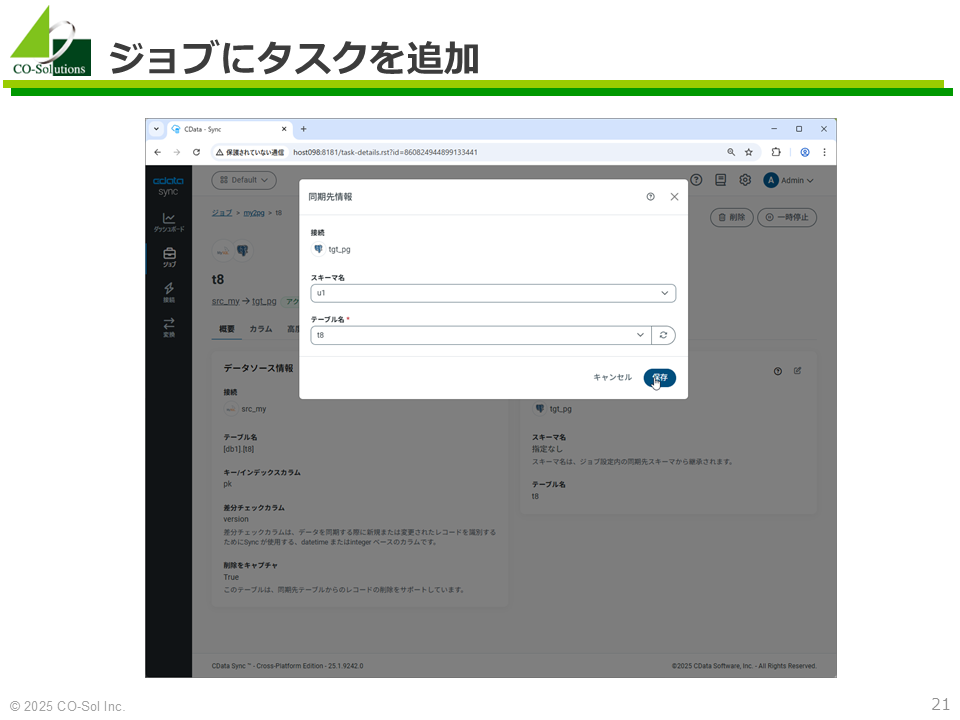
Task: Go back with the browser back arrow
Action: tap(158, 152)
